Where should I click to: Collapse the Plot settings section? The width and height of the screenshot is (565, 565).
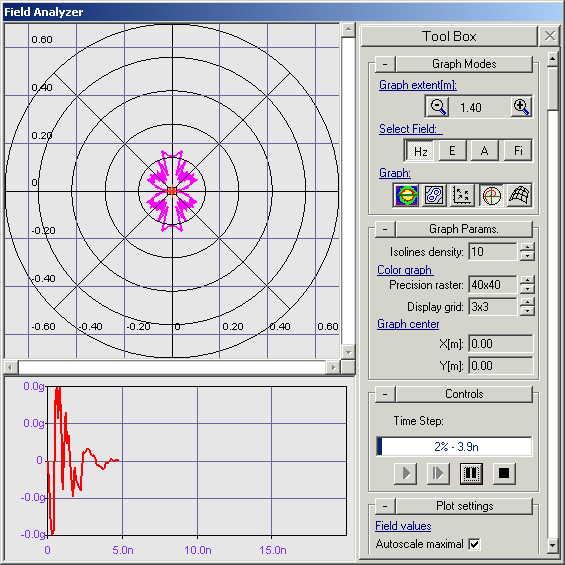tap(385, 506)
